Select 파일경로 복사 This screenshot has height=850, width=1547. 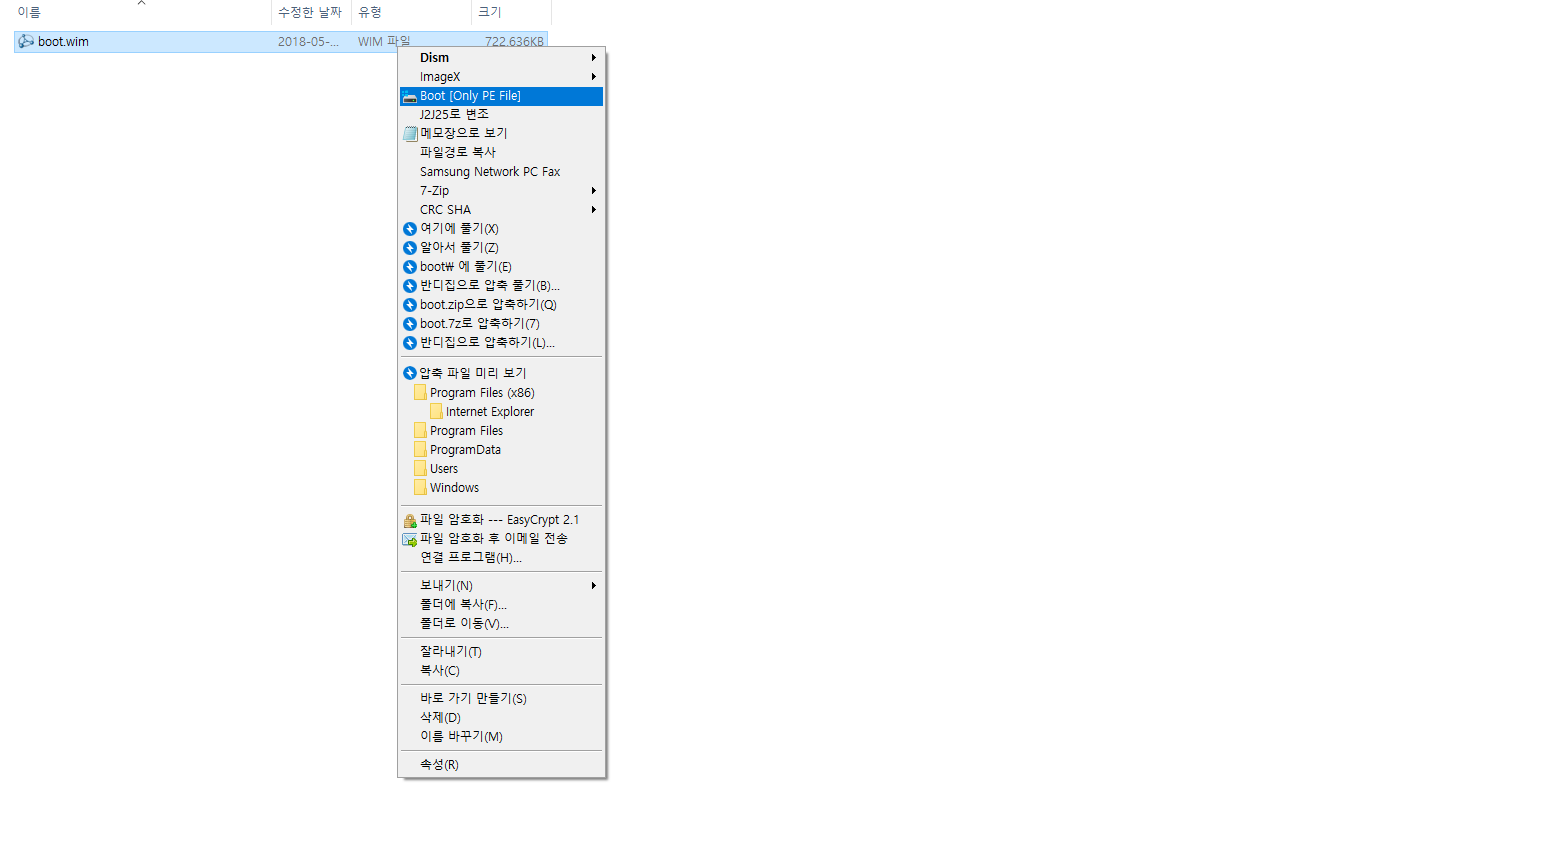coord(501,153)
